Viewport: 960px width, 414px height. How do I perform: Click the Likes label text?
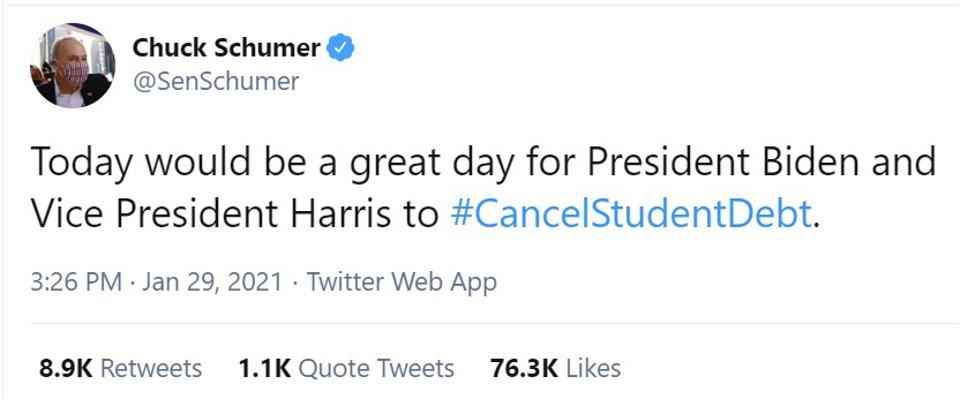click(x=593, y=369)
